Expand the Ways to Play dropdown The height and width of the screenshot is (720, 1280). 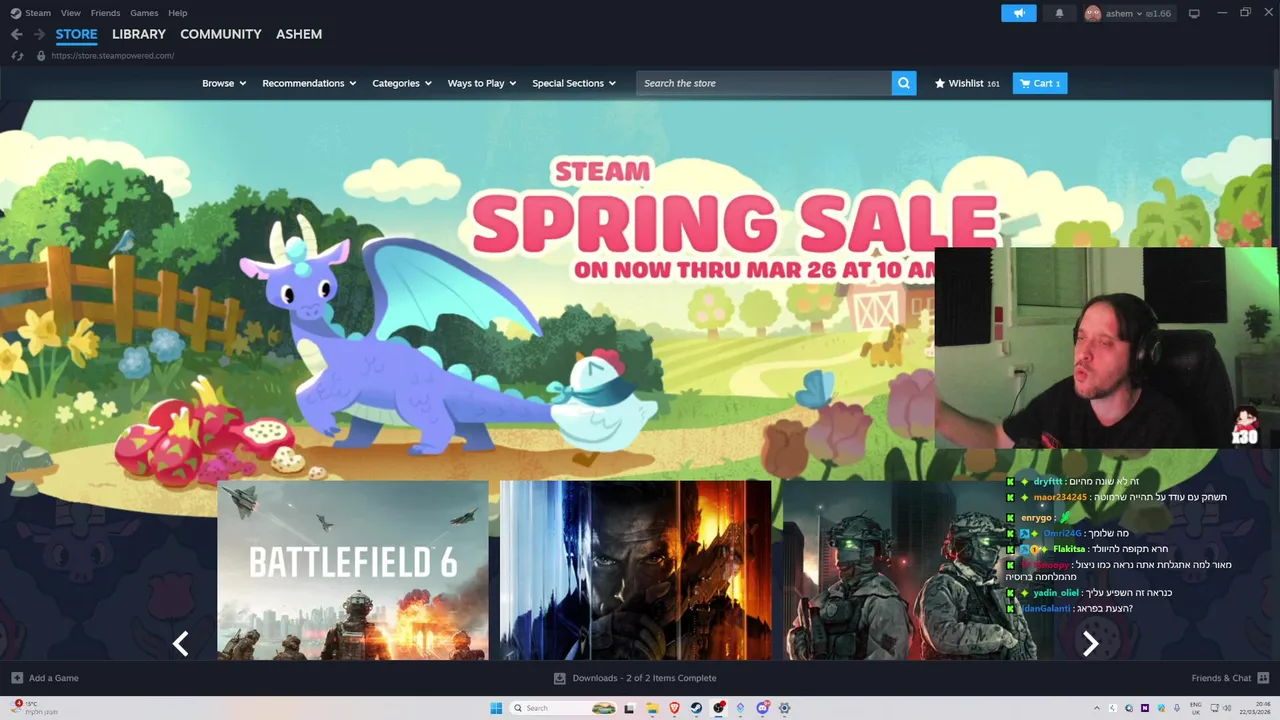coord(482,83)
